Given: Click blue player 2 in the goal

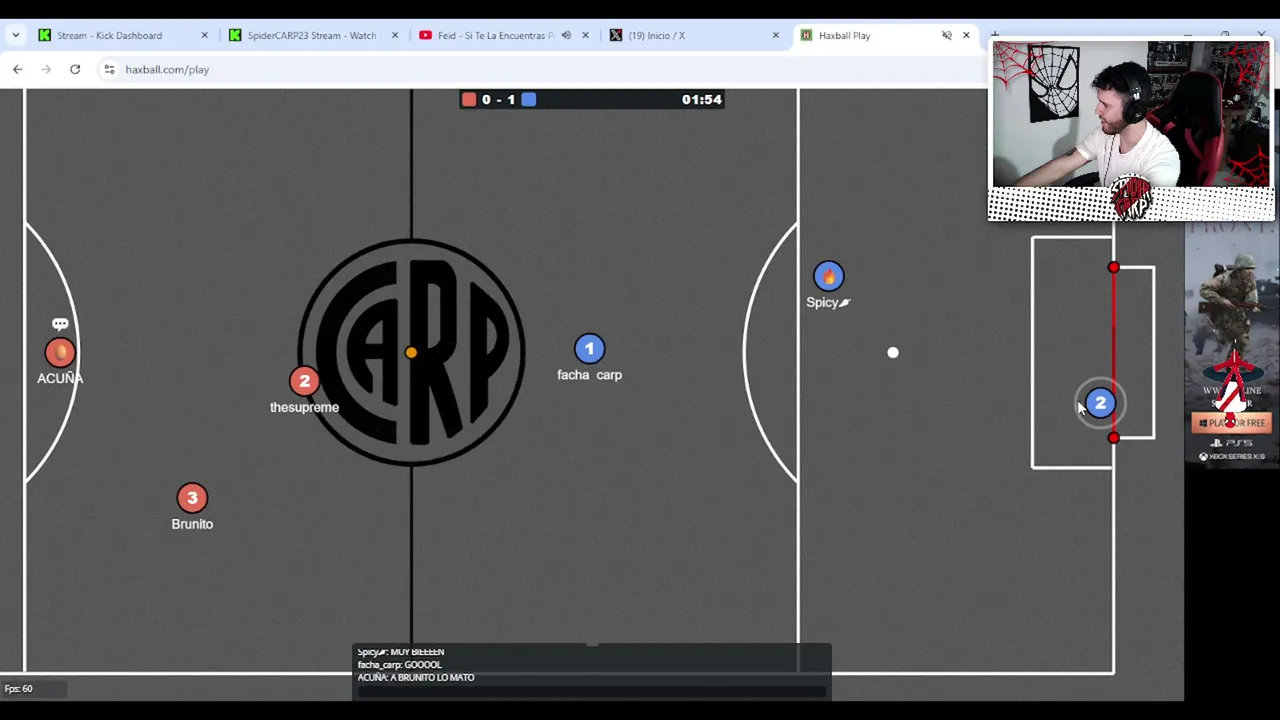Looking at the screenshot, I should click(1100, 403).
